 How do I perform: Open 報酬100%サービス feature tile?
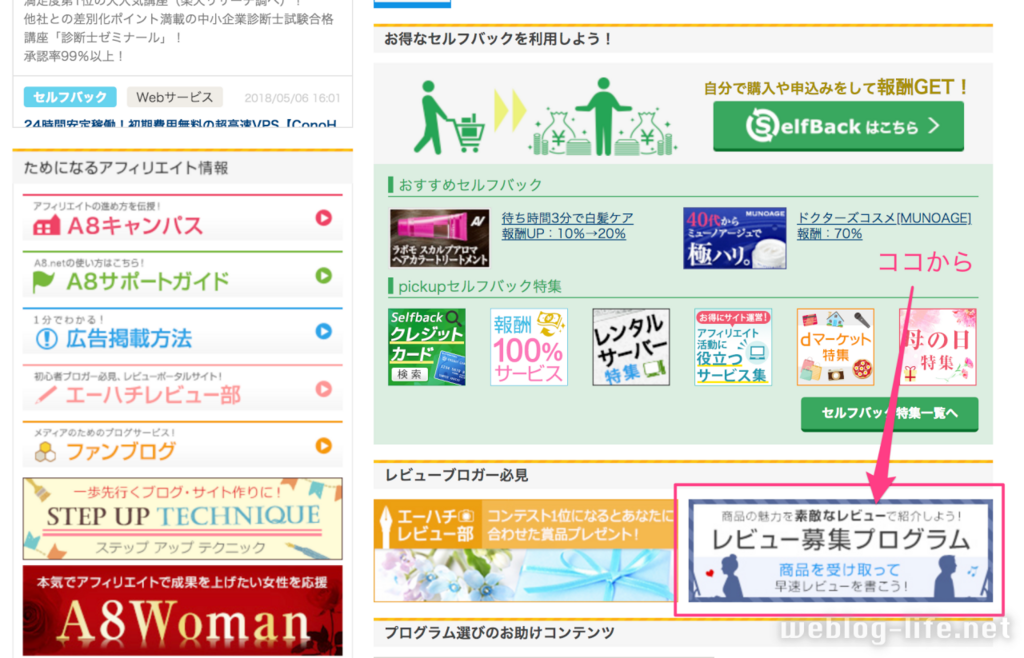[x=528, y=347]
